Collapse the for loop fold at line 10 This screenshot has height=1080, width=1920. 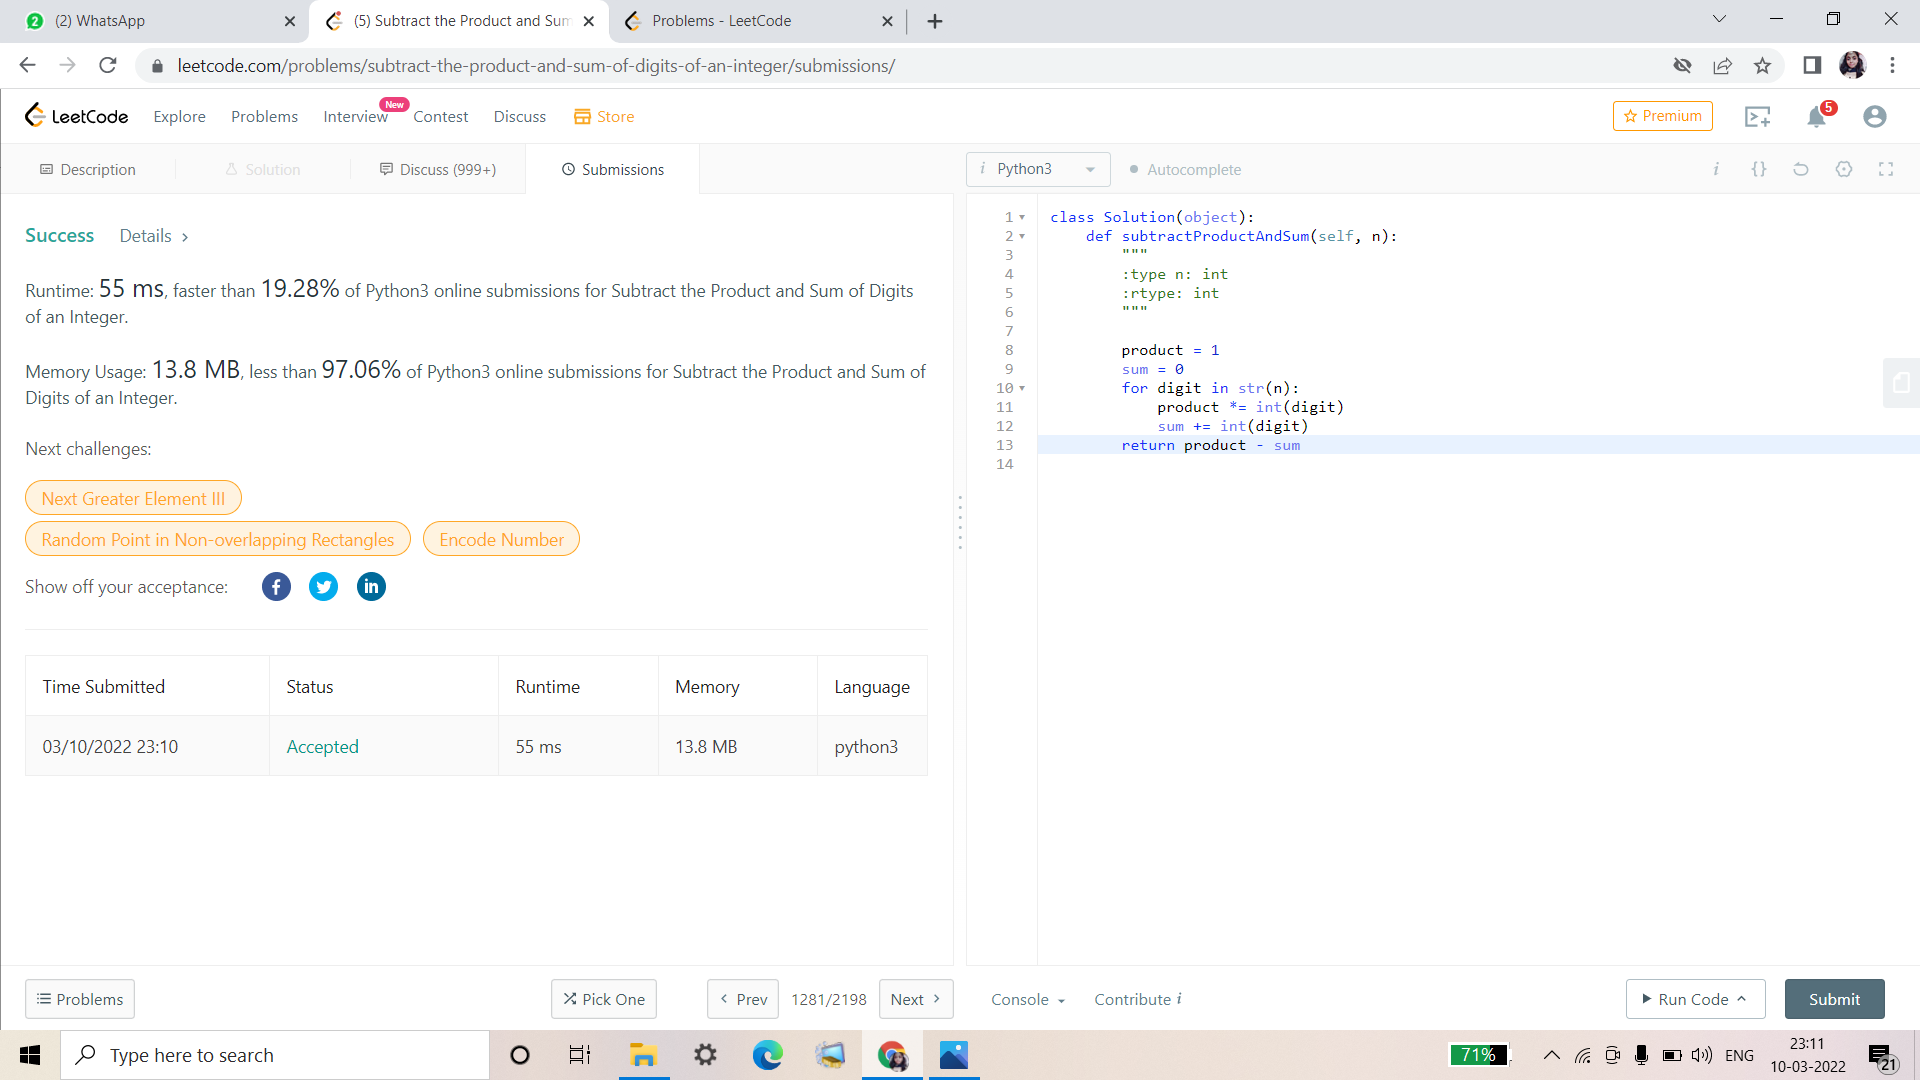pyautogui.click(x=1022, y=388)
